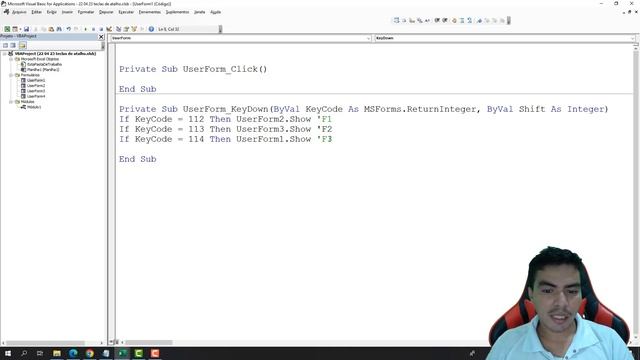Collapse the VBAProject root node
This screenshot has height=360, width=640.
point(4,53)
